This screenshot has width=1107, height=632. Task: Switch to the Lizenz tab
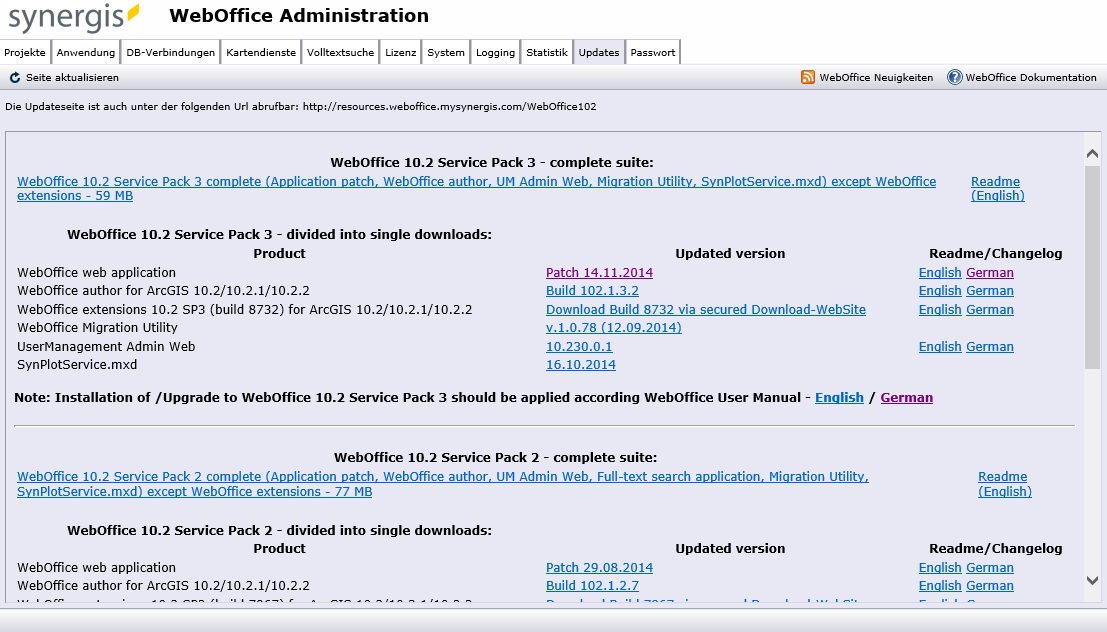click(400, 52)
